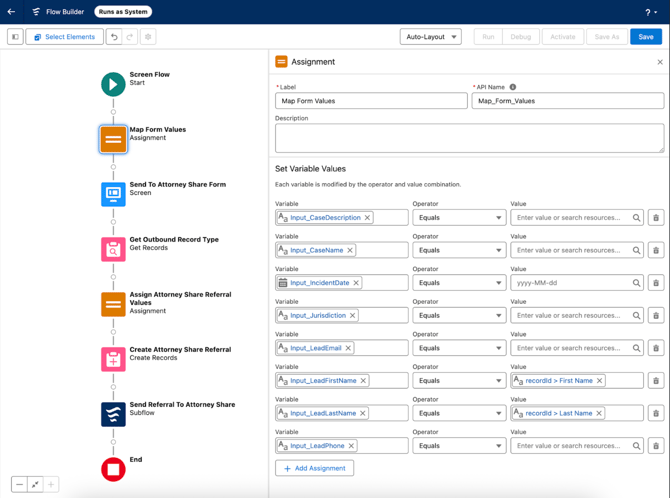Open Operator dropdown for Input_LeadPhone

pyautogui.click(x=459, y=446)
